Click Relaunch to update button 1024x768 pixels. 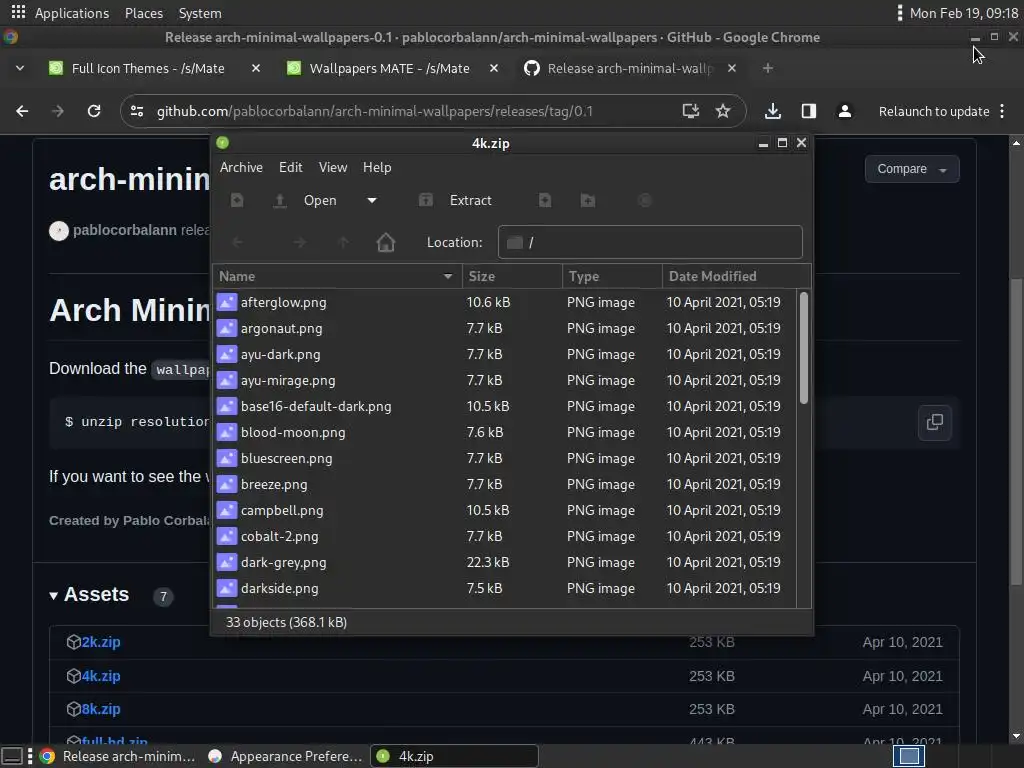point(934,112)
